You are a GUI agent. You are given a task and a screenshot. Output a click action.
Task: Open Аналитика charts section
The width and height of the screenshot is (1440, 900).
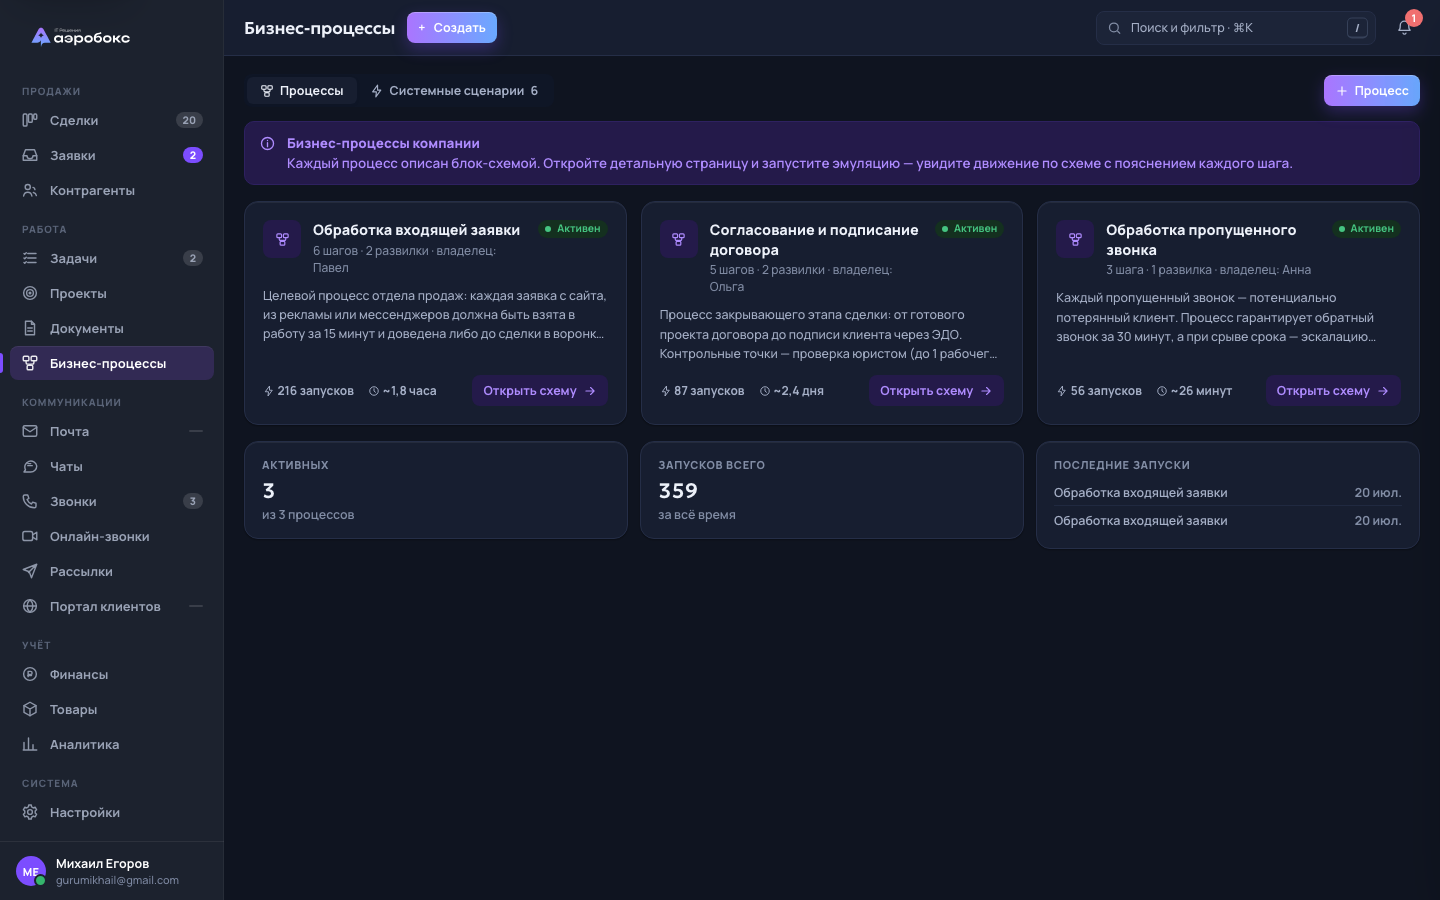click(x=112, y=744)
